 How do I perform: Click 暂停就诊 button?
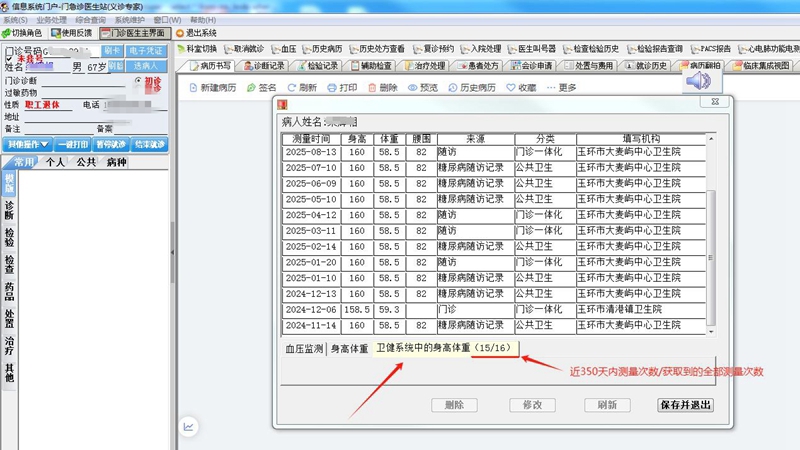click(x=111, y=144)
